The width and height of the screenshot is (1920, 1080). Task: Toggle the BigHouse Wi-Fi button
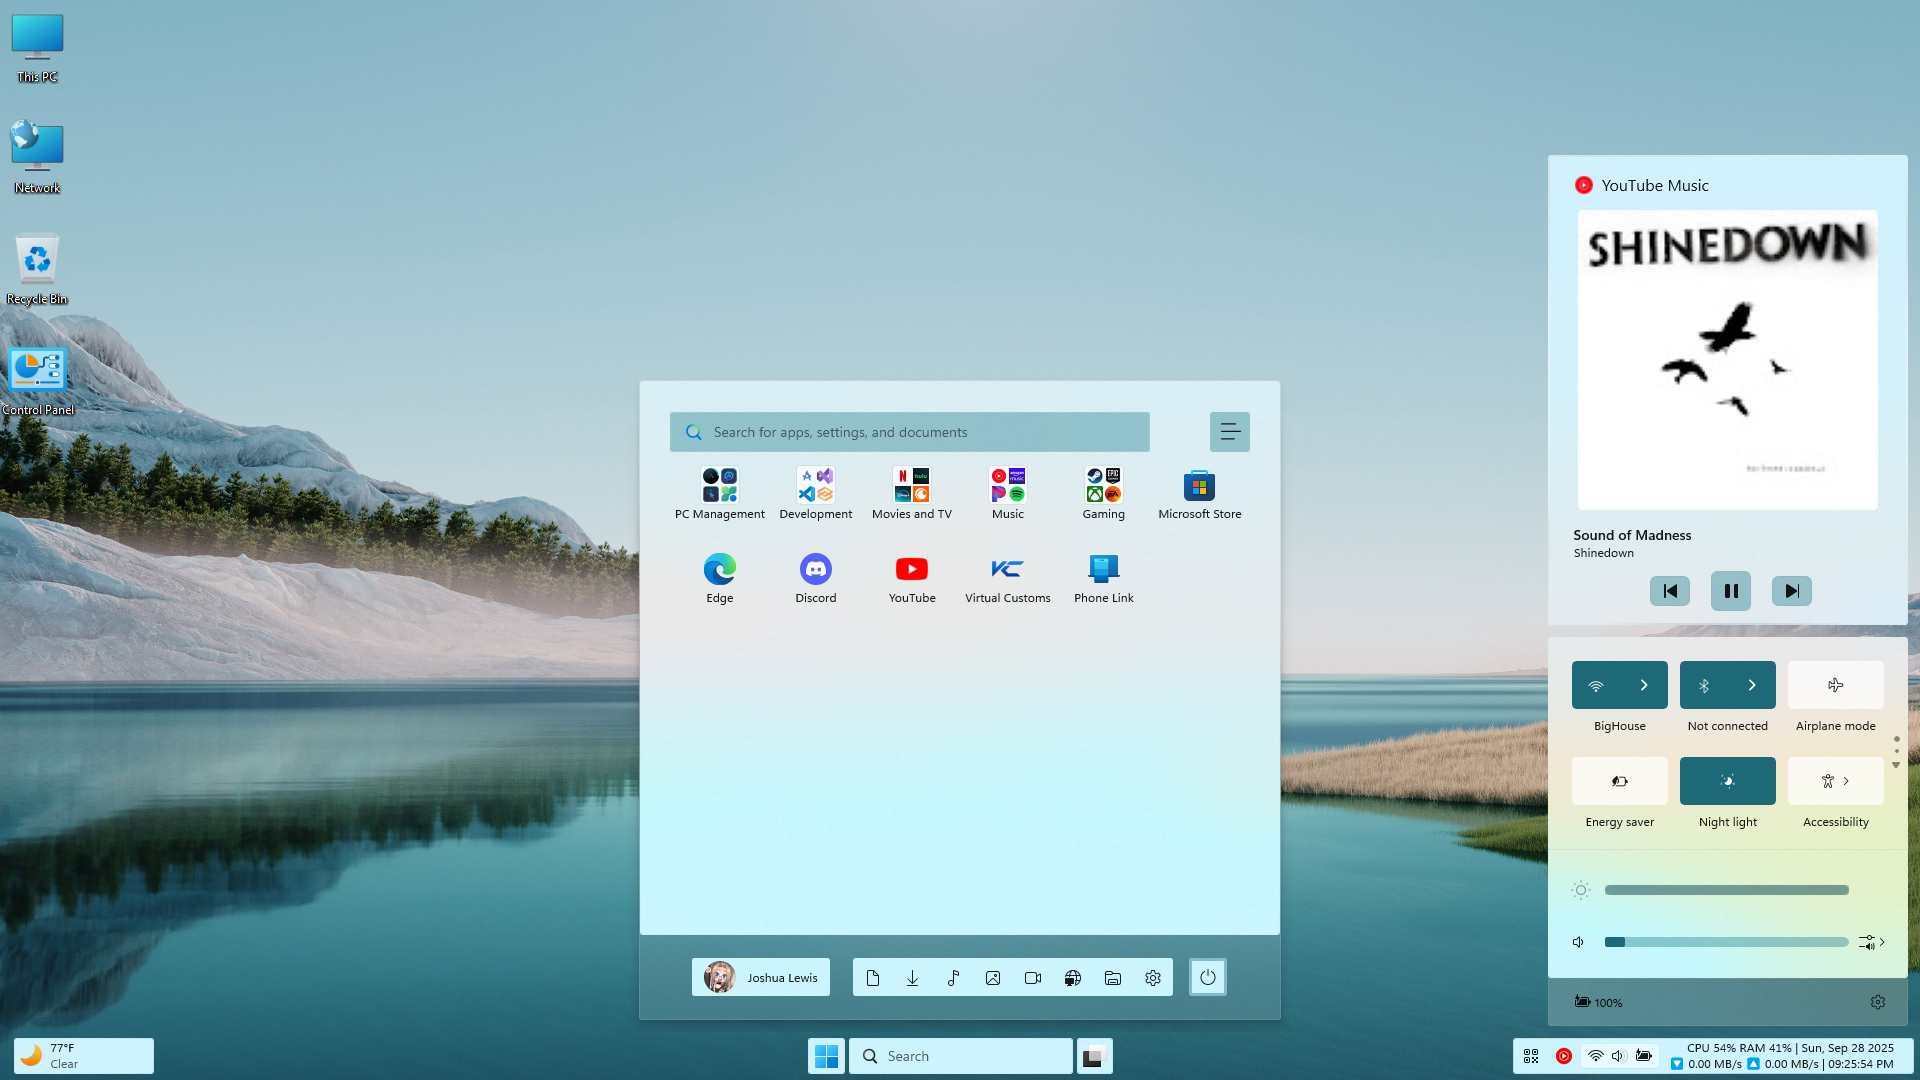click(1596, 685)
